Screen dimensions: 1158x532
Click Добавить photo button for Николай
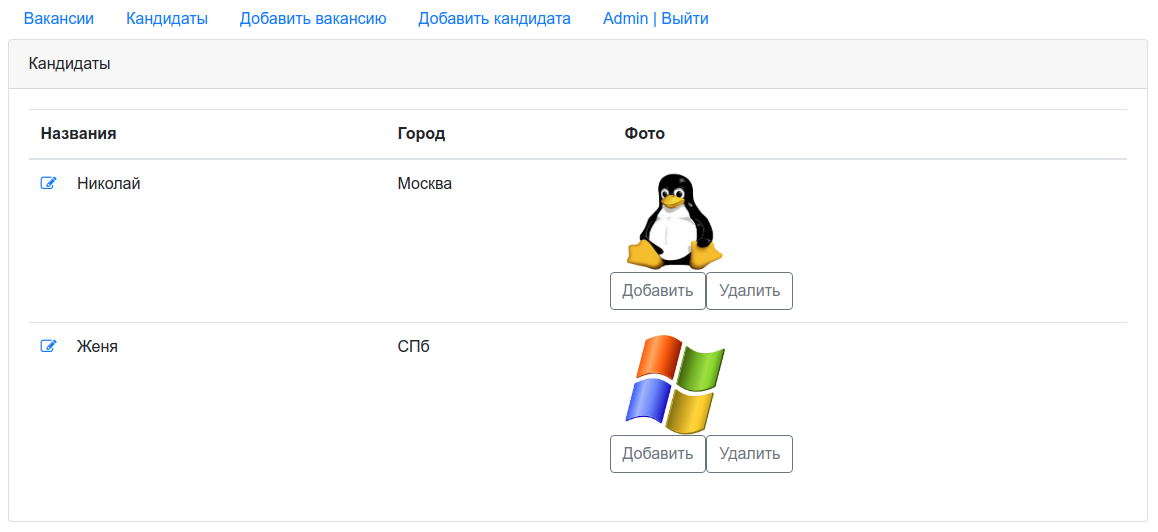point(657,290)
